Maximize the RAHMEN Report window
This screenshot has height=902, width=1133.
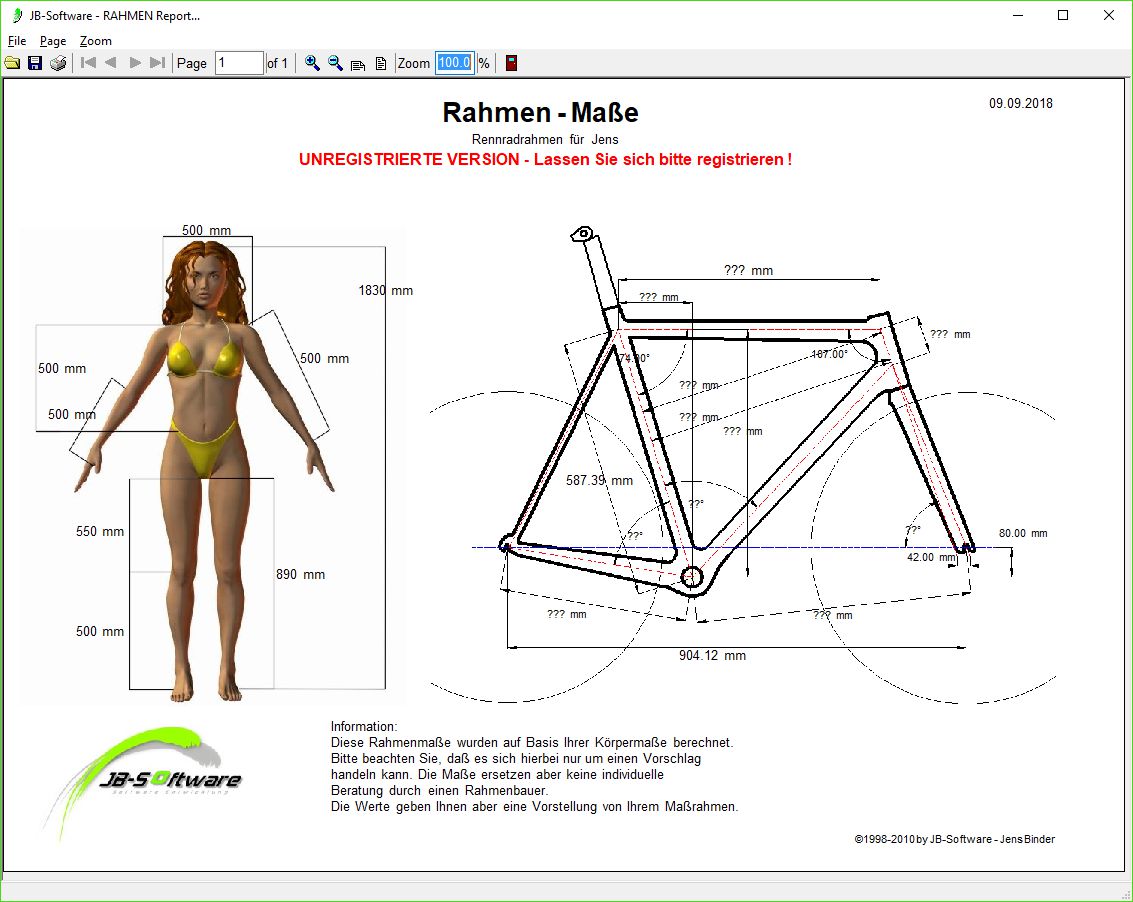coord(1063,15)
